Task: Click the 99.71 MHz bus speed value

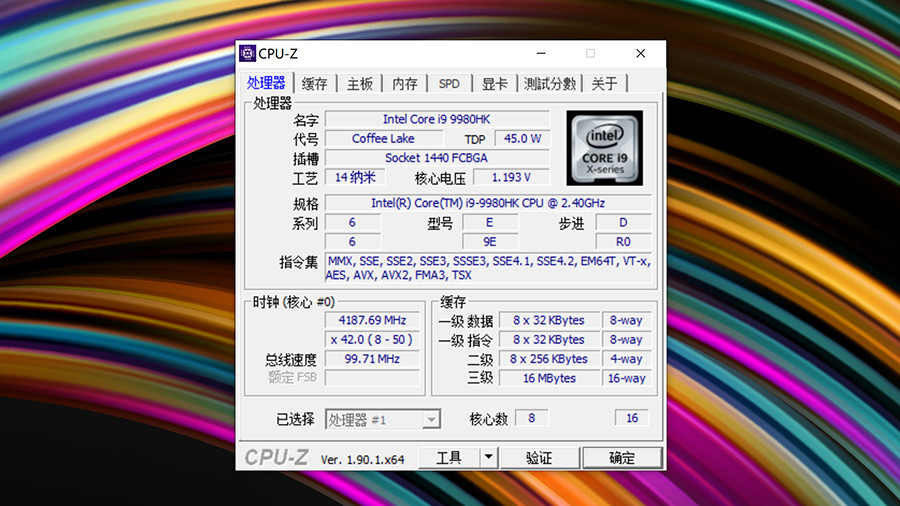Action: tap(372, 359)
